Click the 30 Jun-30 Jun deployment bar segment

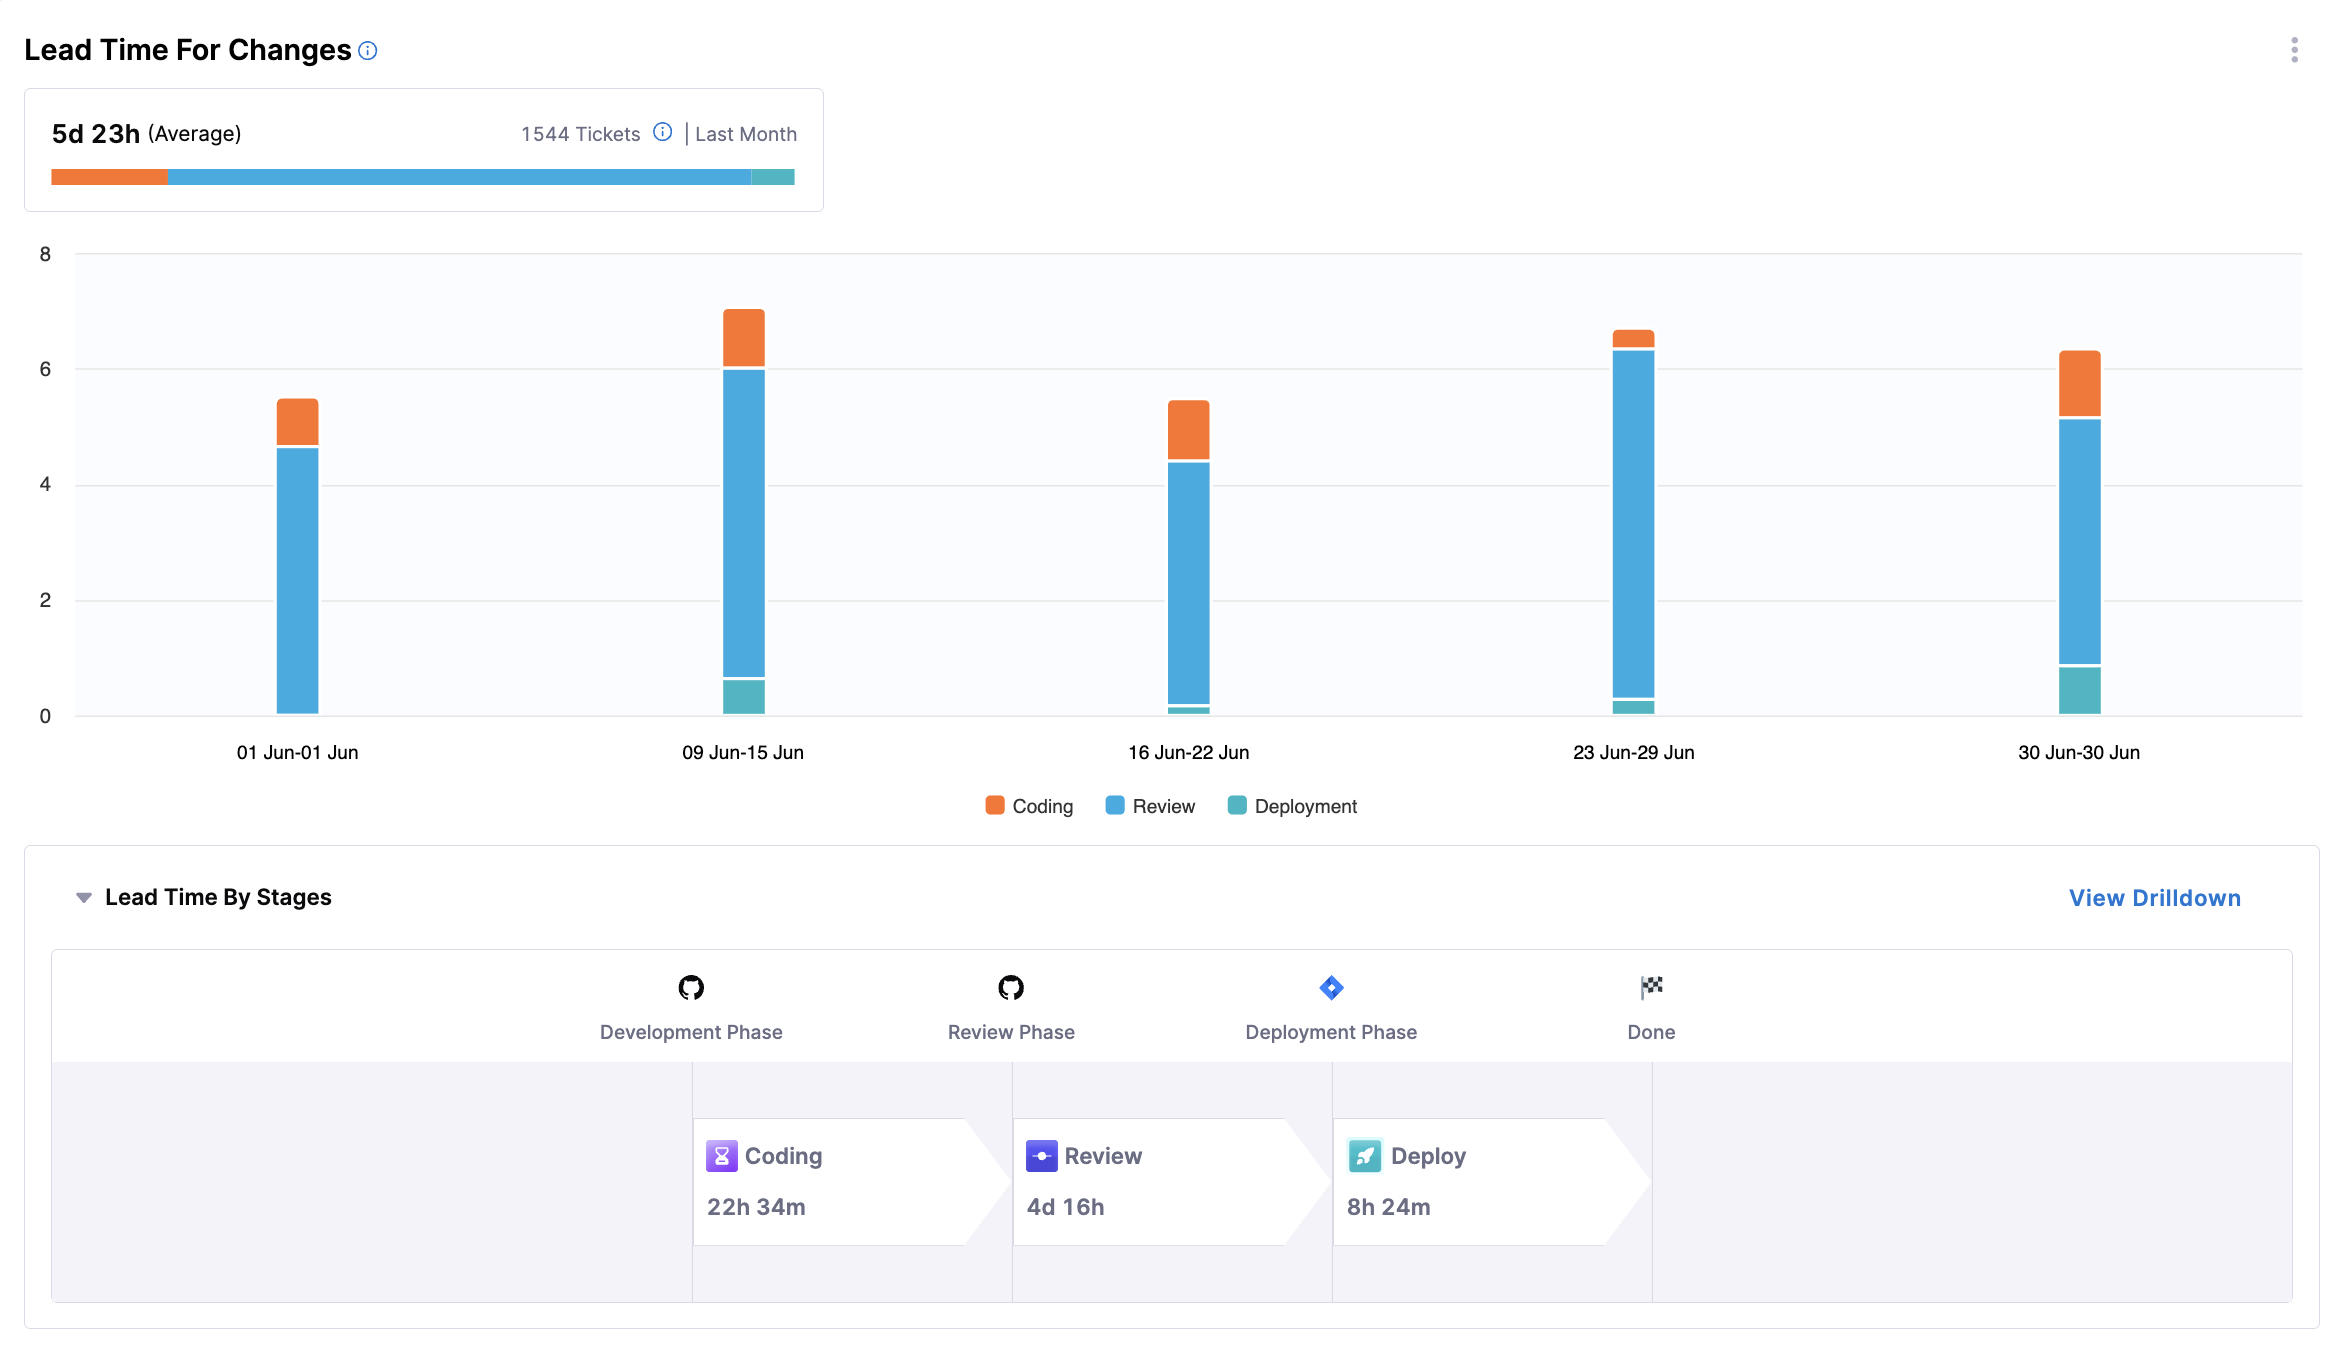[x=2079, y=690]
